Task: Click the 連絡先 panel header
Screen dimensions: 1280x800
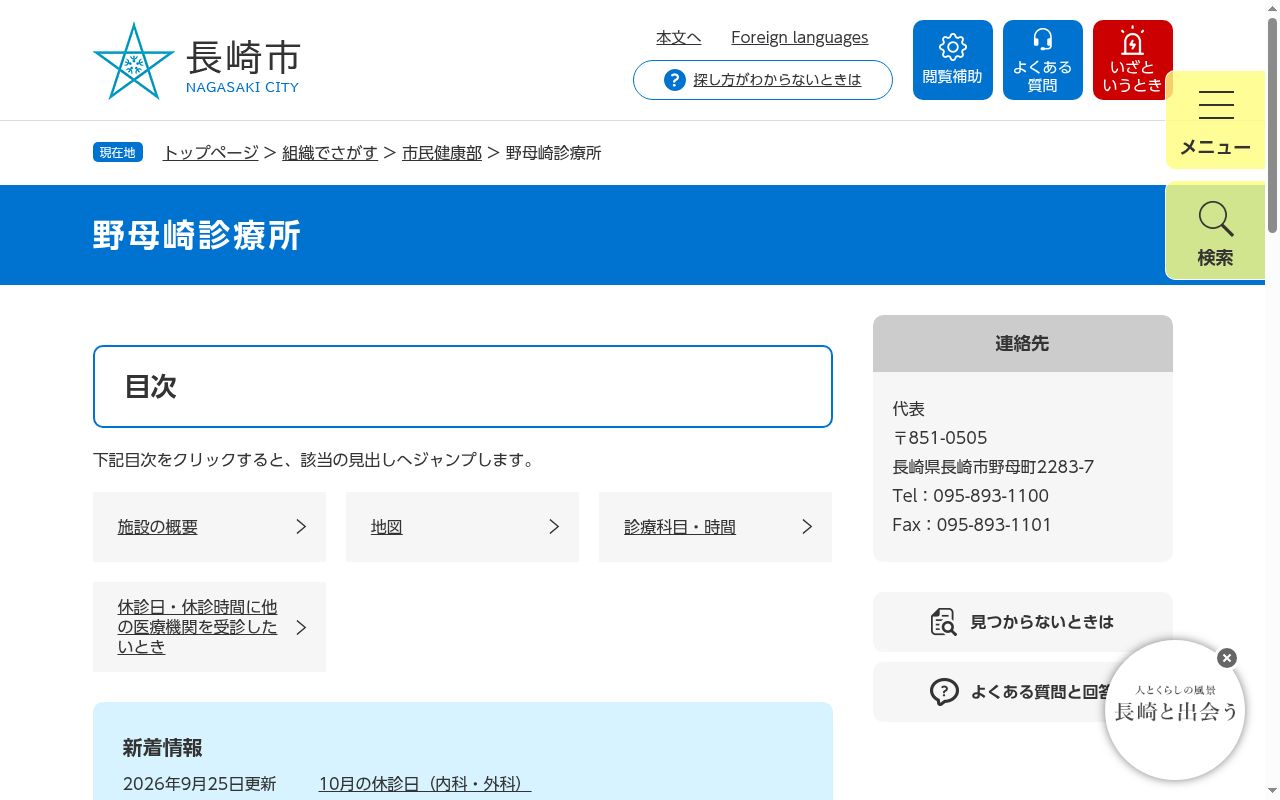Action: [1022, 344]
